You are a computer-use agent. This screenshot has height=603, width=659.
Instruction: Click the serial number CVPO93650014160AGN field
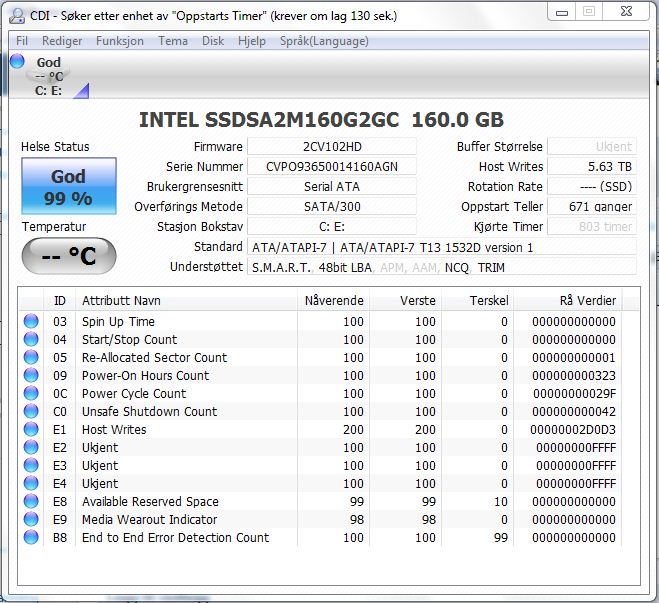click(332, 167)
